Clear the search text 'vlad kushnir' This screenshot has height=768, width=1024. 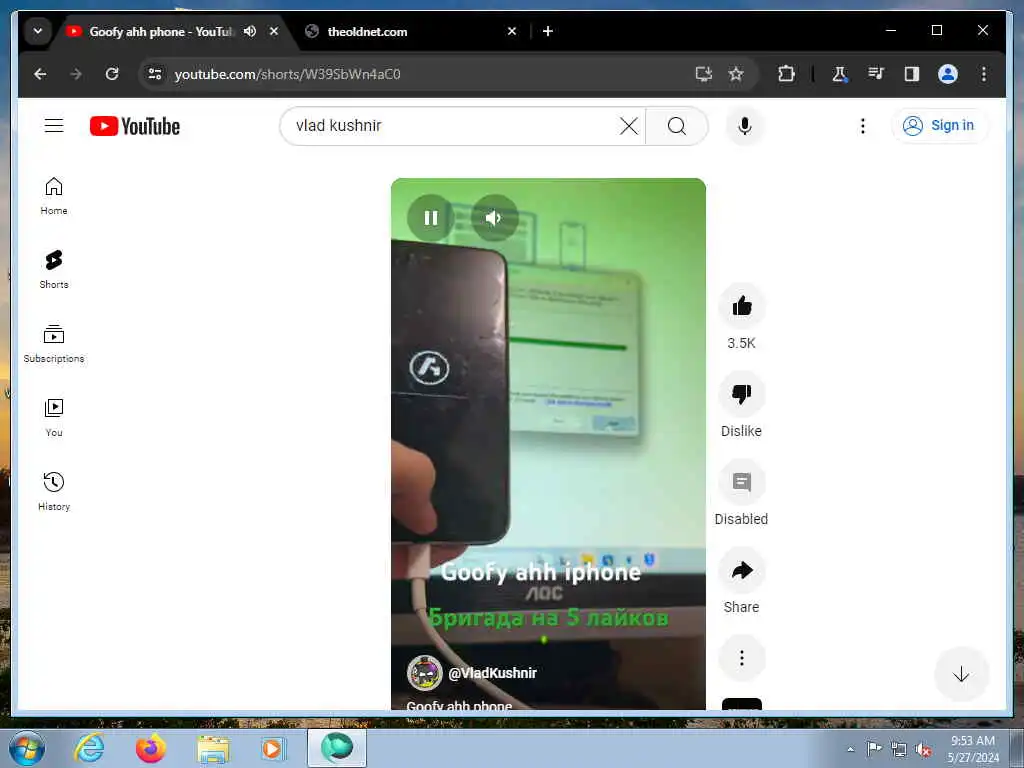tap(628, 125)
